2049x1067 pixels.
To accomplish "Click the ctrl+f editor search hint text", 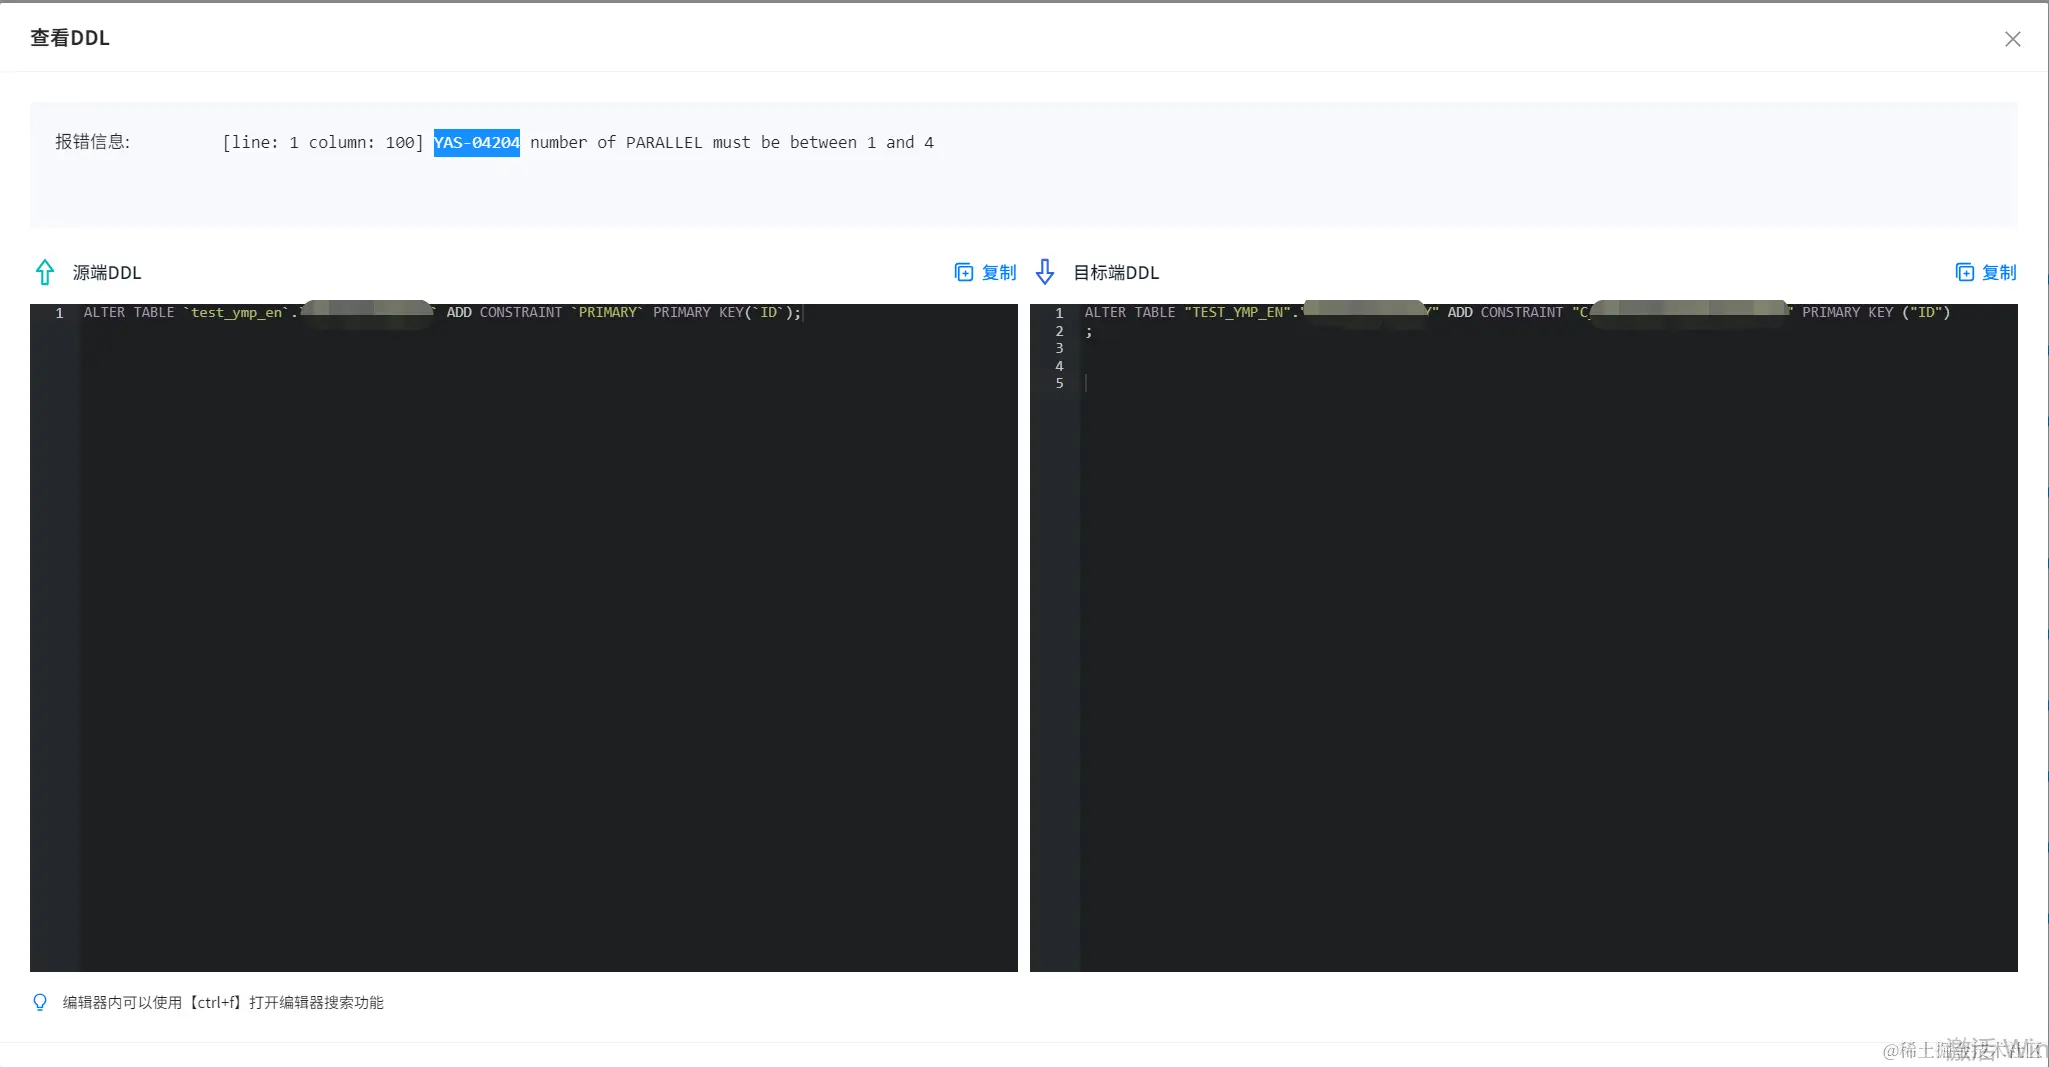I will tap(223, 1002).
